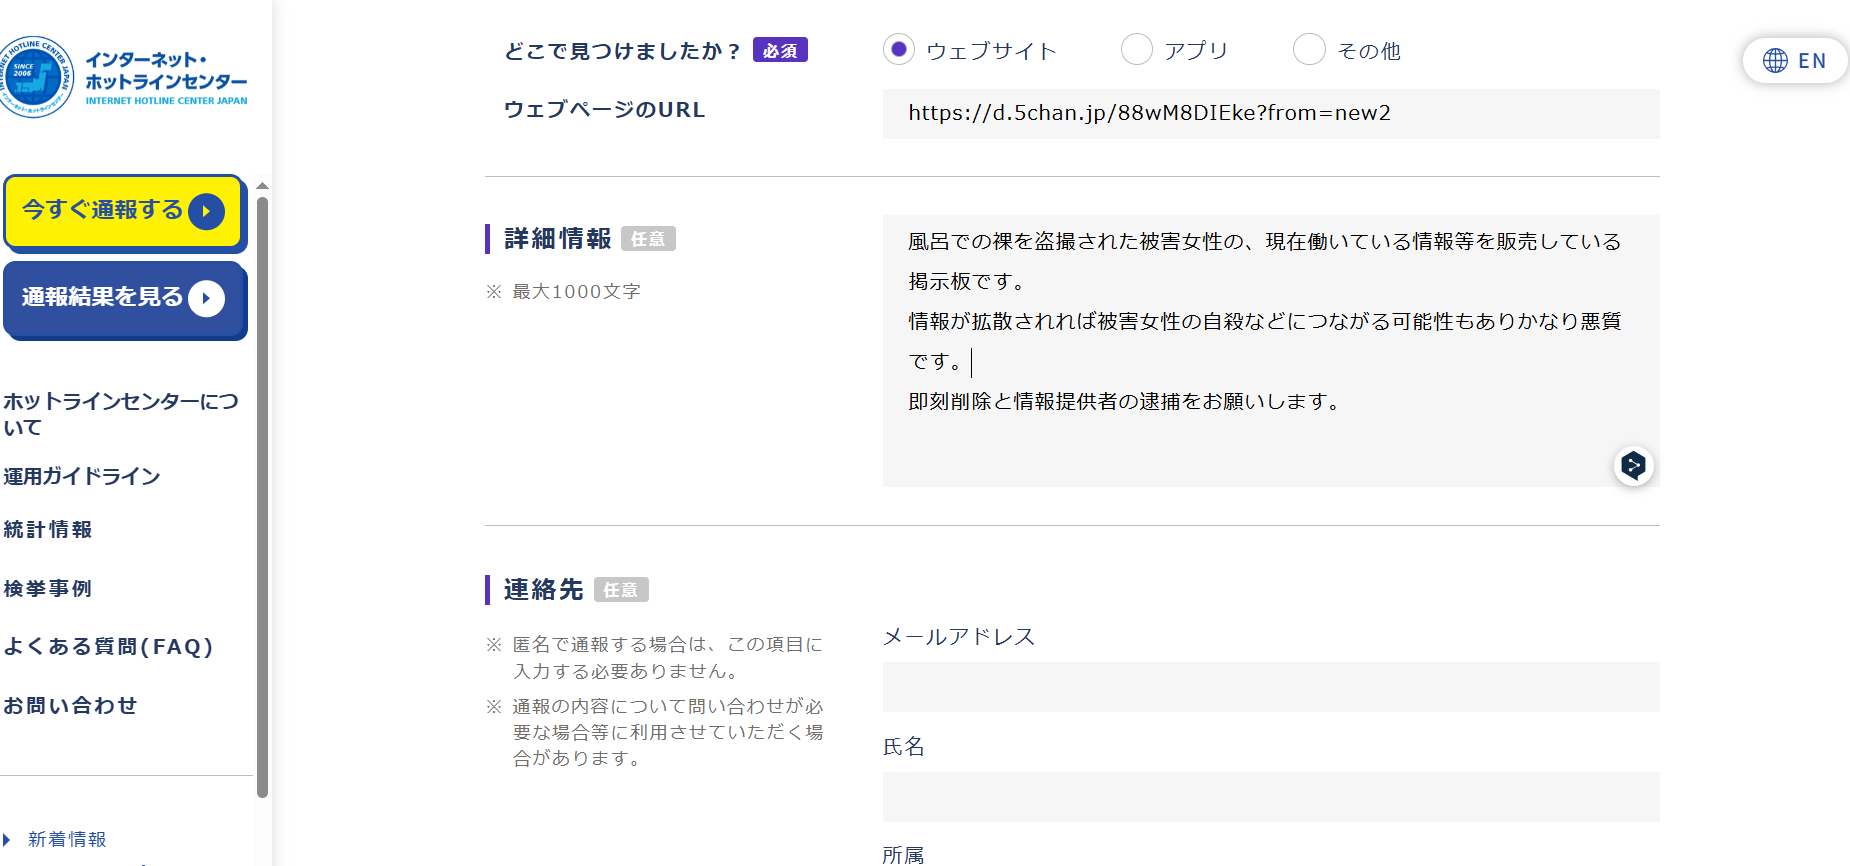The image size is (1850, 866).
Task: Go to 統計情報 page
Action: (48, 530)
